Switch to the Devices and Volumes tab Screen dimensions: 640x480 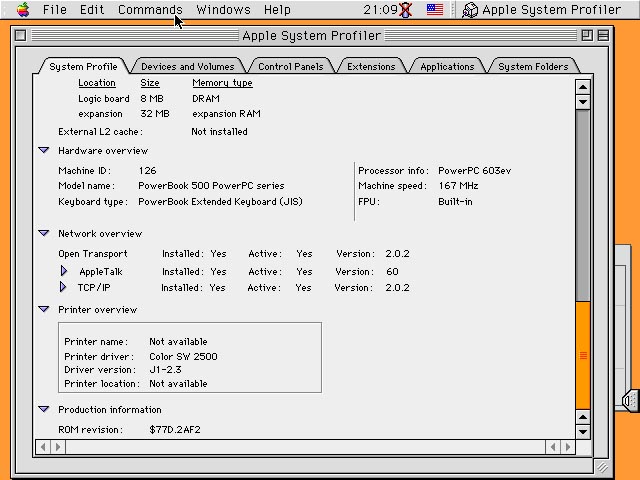(x=188, y=66)
